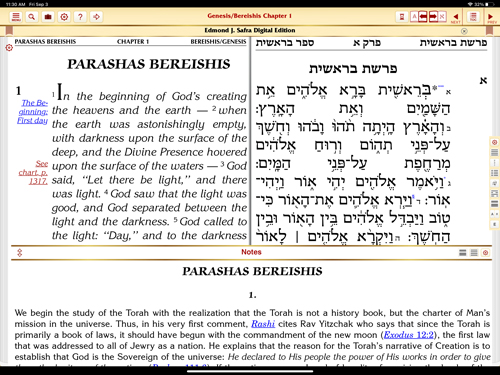Open 'See chart, p. 1317' link
Screen dimensions: 500x375
pyautogui.click(x=33, y=172)
